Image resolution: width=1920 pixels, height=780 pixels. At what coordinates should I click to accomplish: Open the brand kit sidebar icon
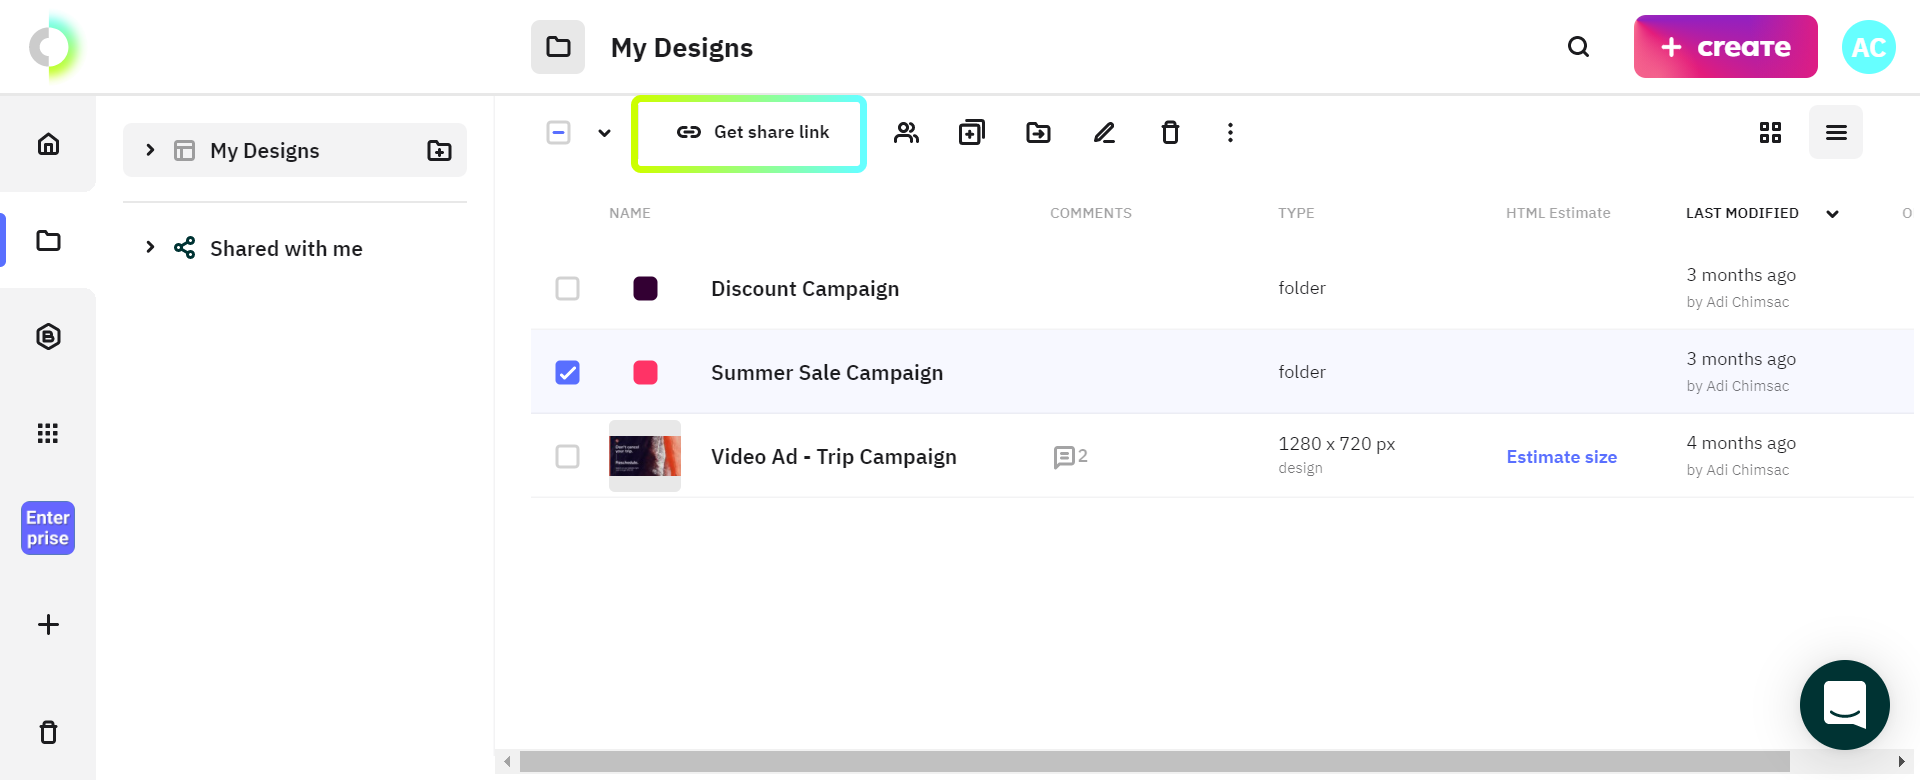coord(48,337)
